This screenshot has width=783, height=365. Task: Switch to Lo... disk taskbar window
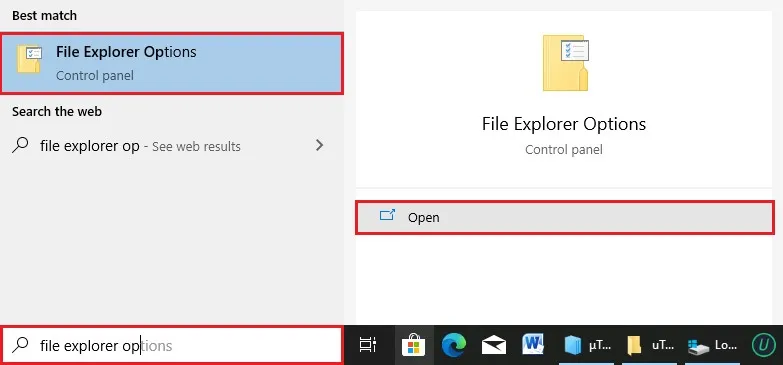[712, 345]
